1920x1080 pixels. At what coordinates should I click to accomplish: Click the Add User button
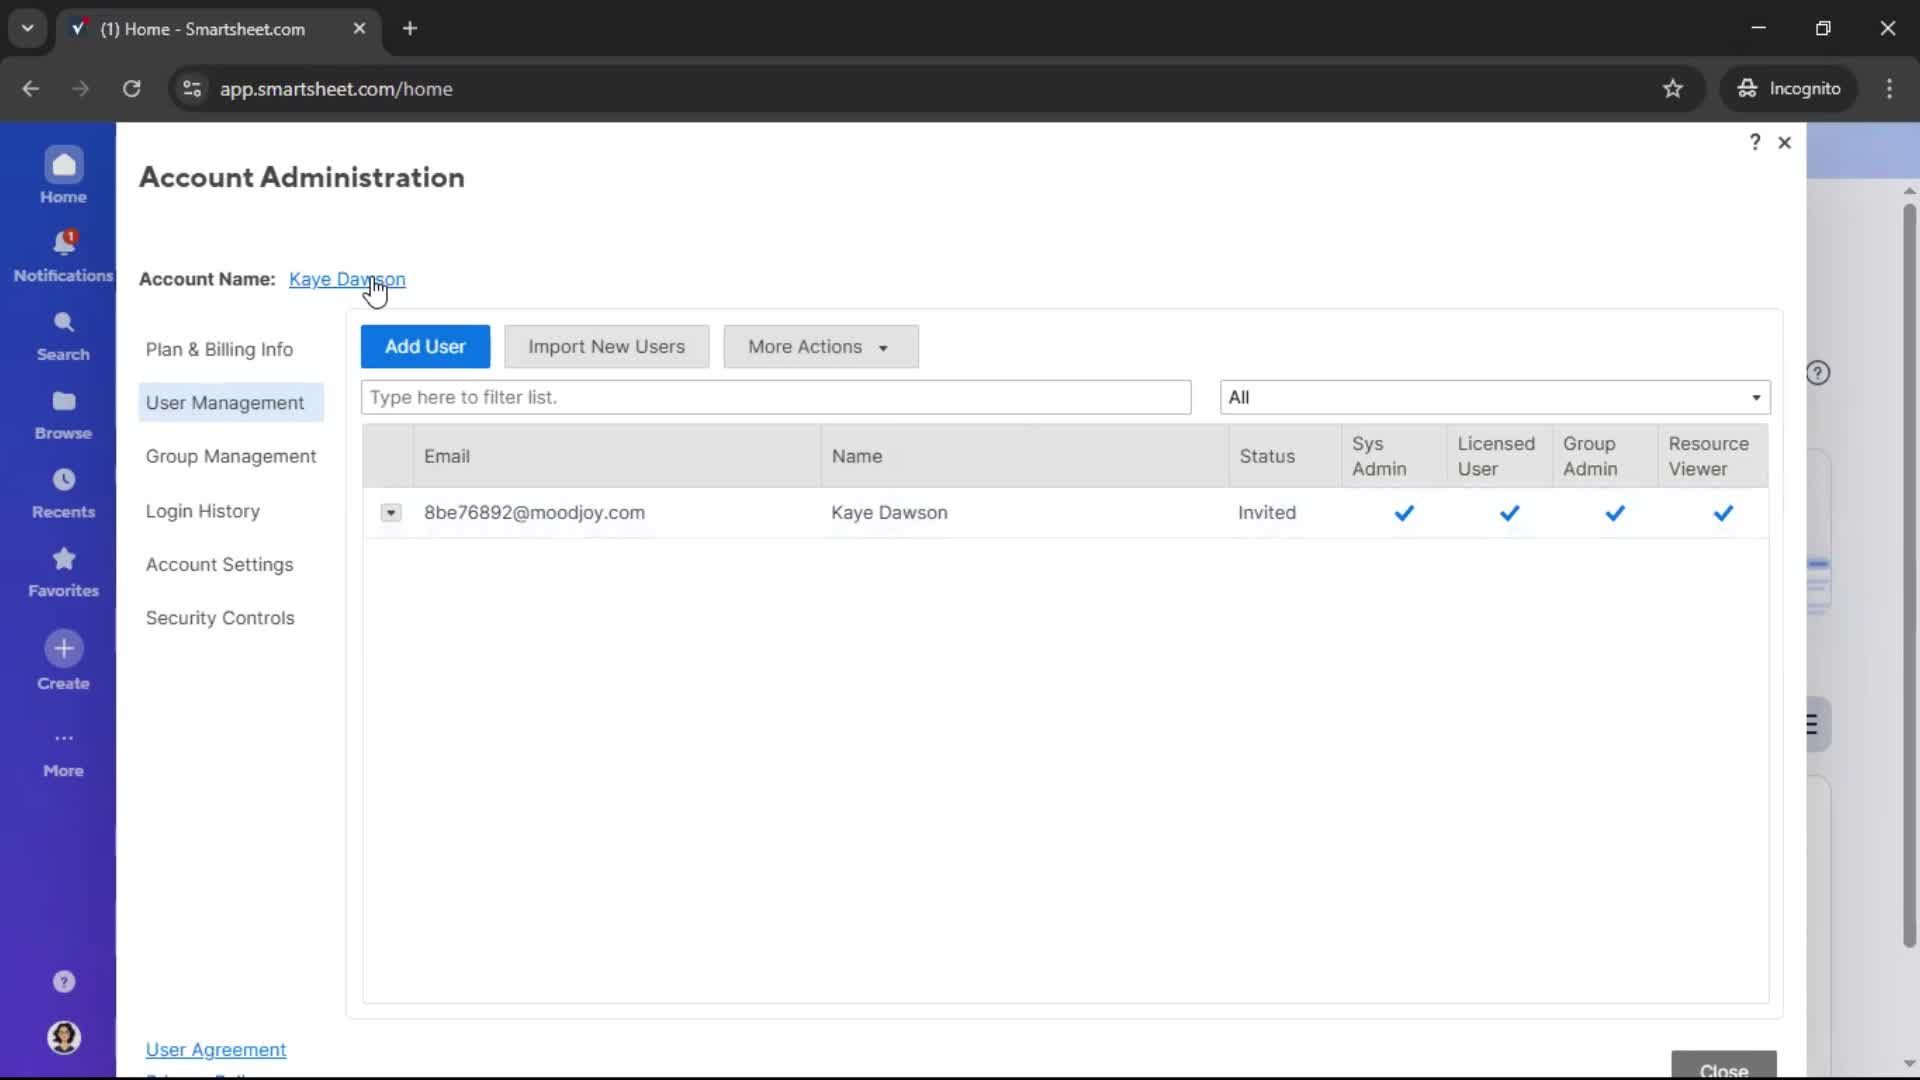click(425, 347)
